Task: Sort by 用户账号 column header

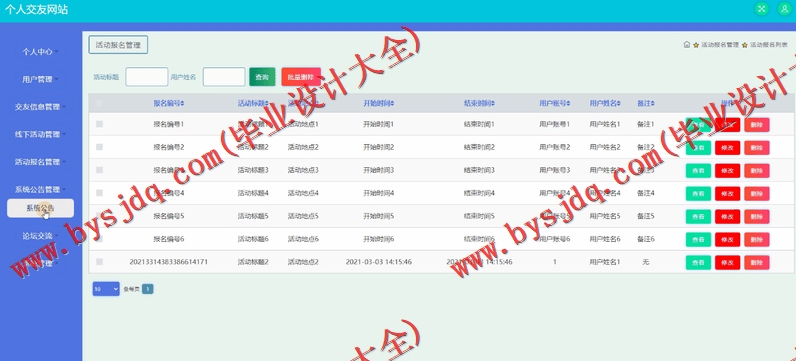Action: [x=554, y=104]
